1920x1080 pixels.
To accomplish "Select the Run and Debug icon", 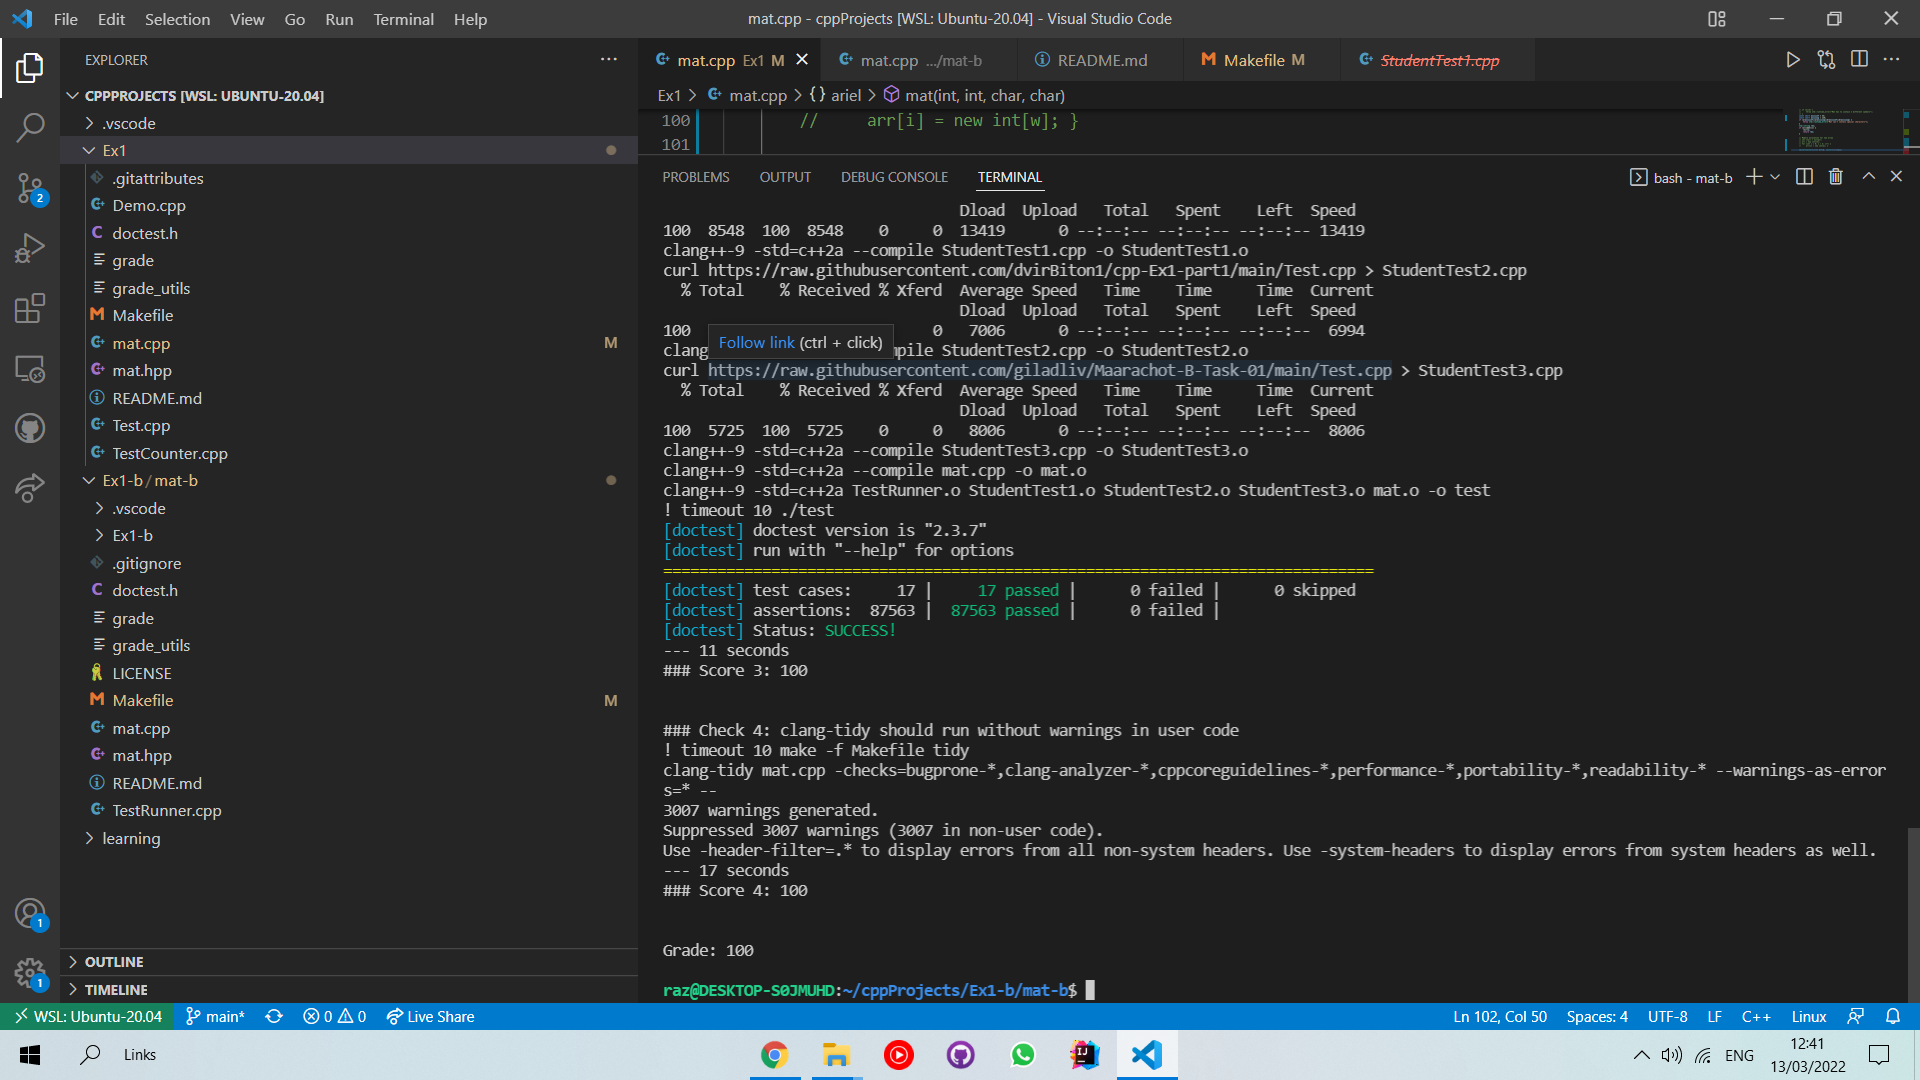I will [30, 248].
